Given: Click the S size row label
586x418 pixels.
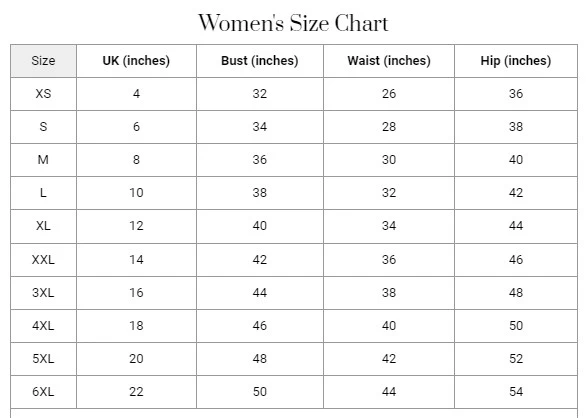Looking at the screenshot, I should click(x=43, y=127).
